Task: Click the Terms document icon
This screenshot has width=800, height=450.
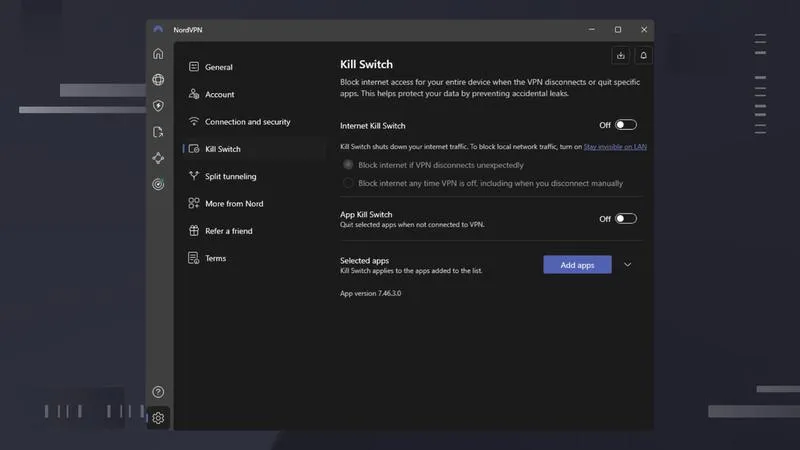Action: 193,258
